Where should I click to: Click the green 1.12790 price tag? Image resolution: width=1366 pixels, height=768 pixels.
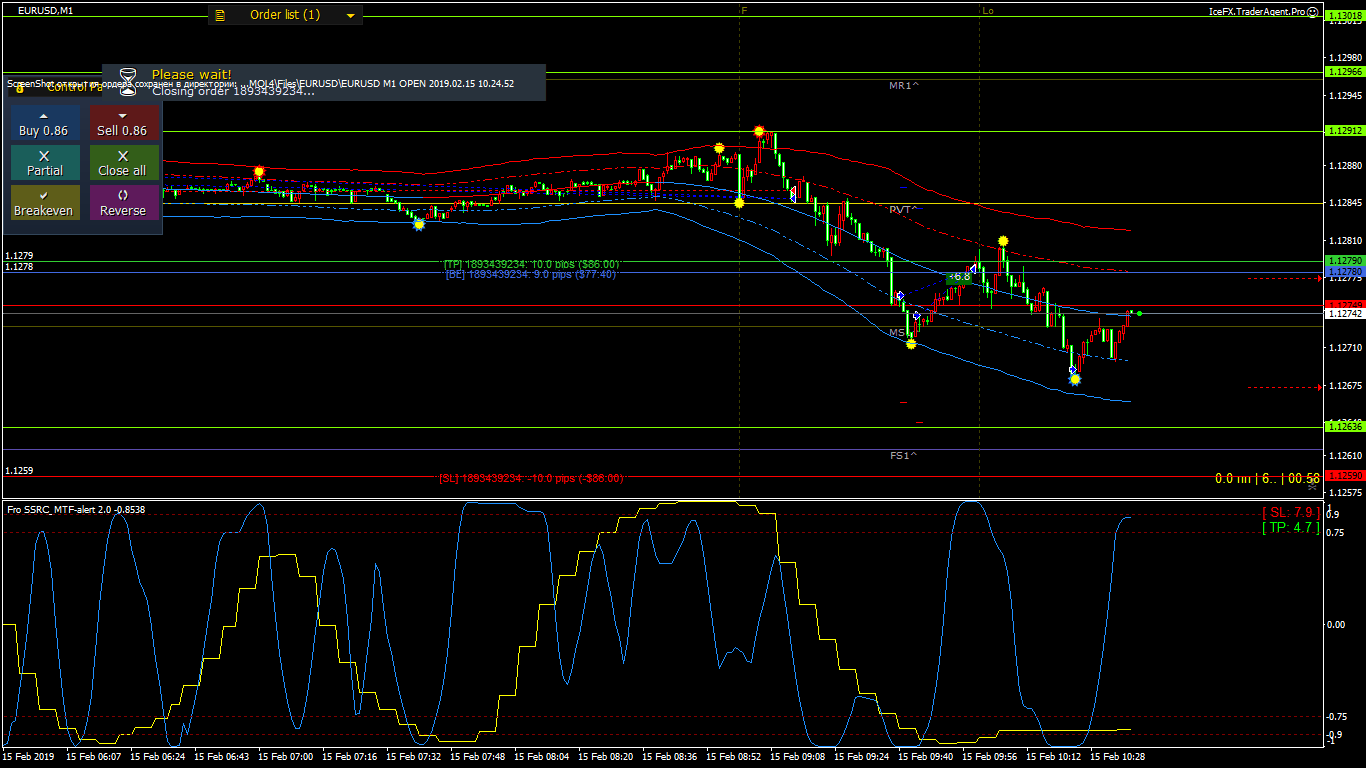click(x=1344, y=261)
